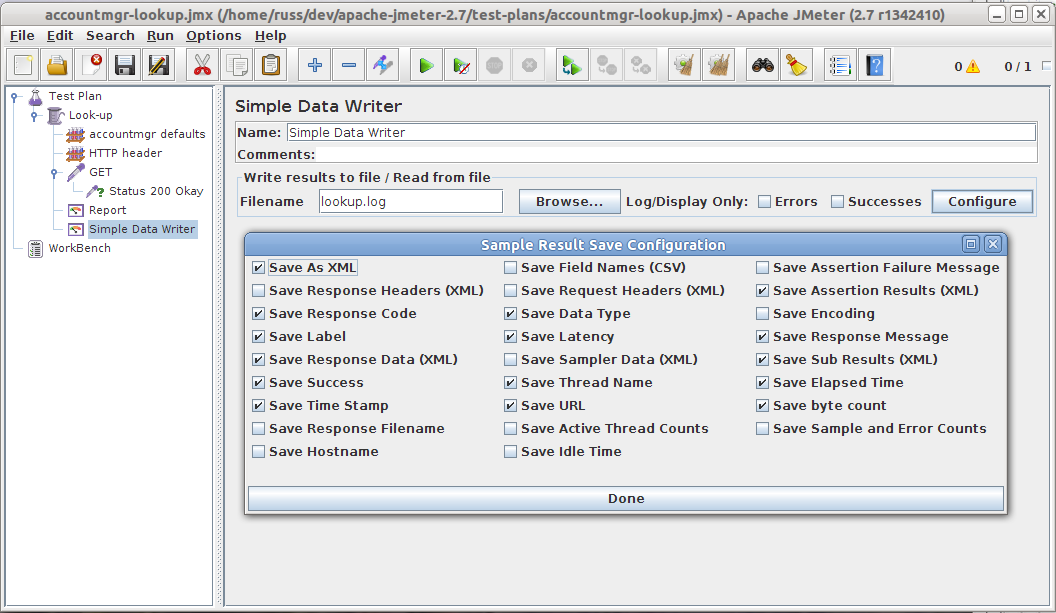Expand all tree nodes with the plus icon
Viewport: 1056px width, 613px height.
tap(315, 65)
